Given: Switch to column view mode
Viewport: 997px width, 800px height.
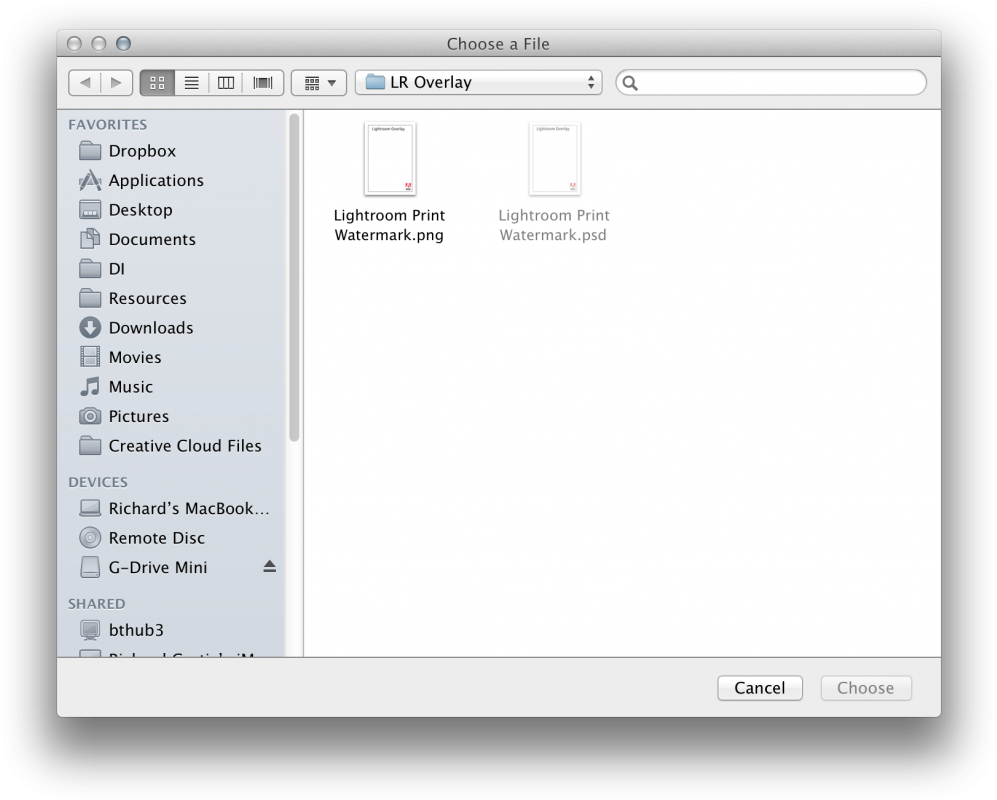Looking at the screenshot, I should [x=226, y=82].
